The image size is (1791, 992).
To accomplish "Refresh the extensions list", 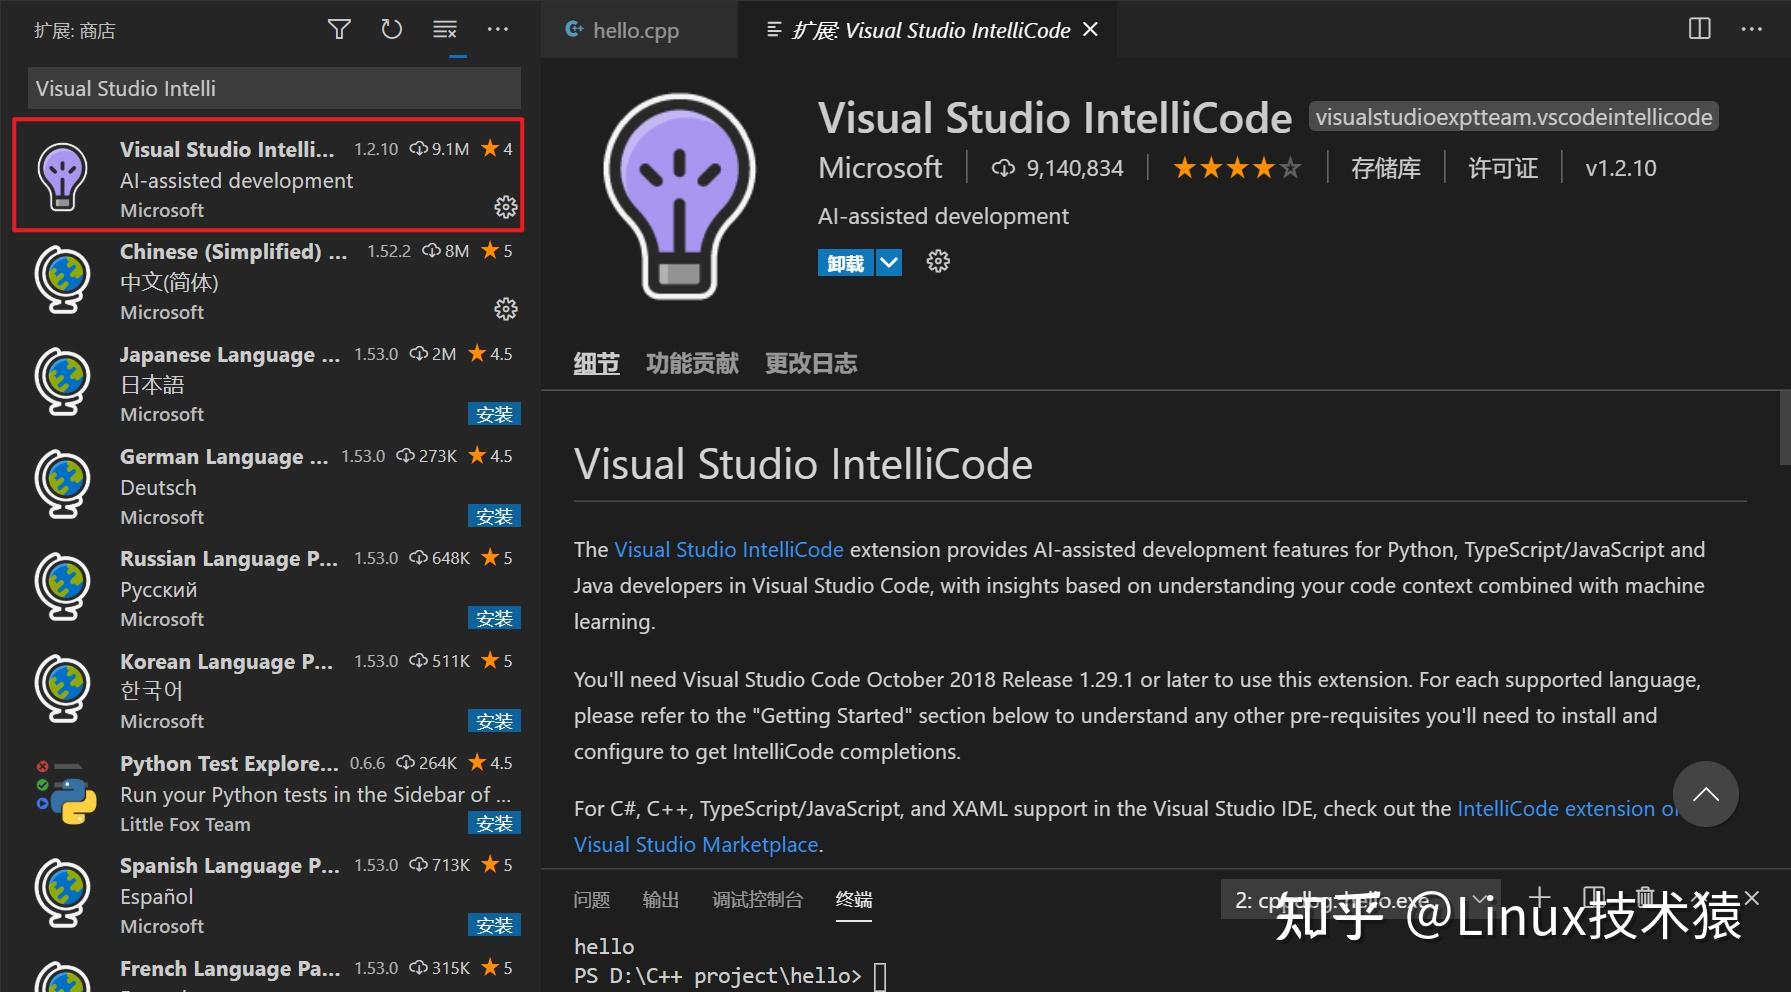I will click(x=392, y=30).
